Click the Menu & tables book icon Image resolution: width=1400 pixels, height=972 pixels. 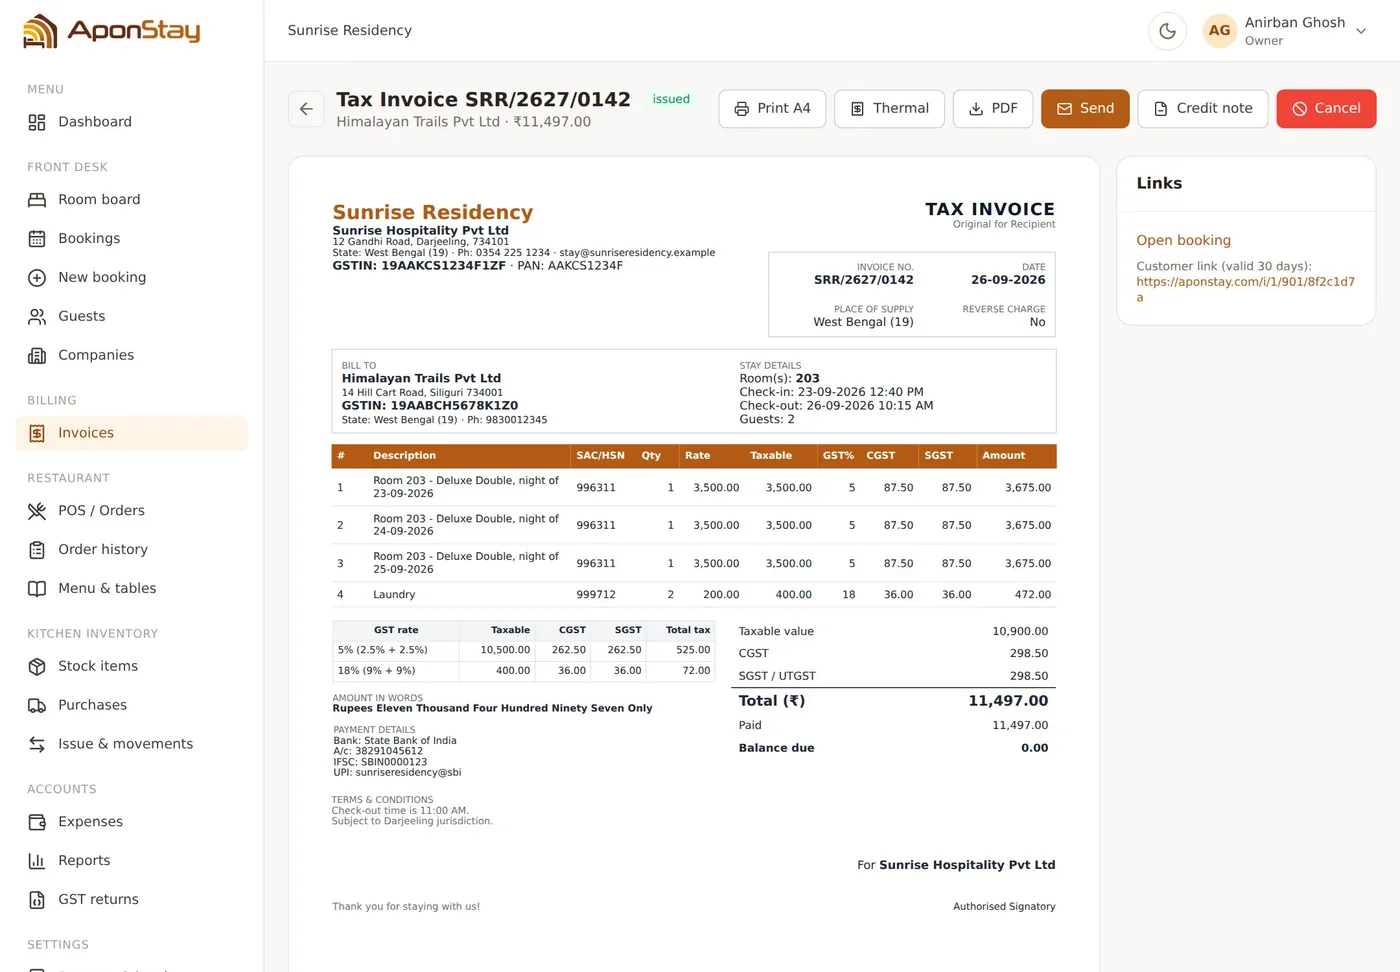(x=37, y=589)
